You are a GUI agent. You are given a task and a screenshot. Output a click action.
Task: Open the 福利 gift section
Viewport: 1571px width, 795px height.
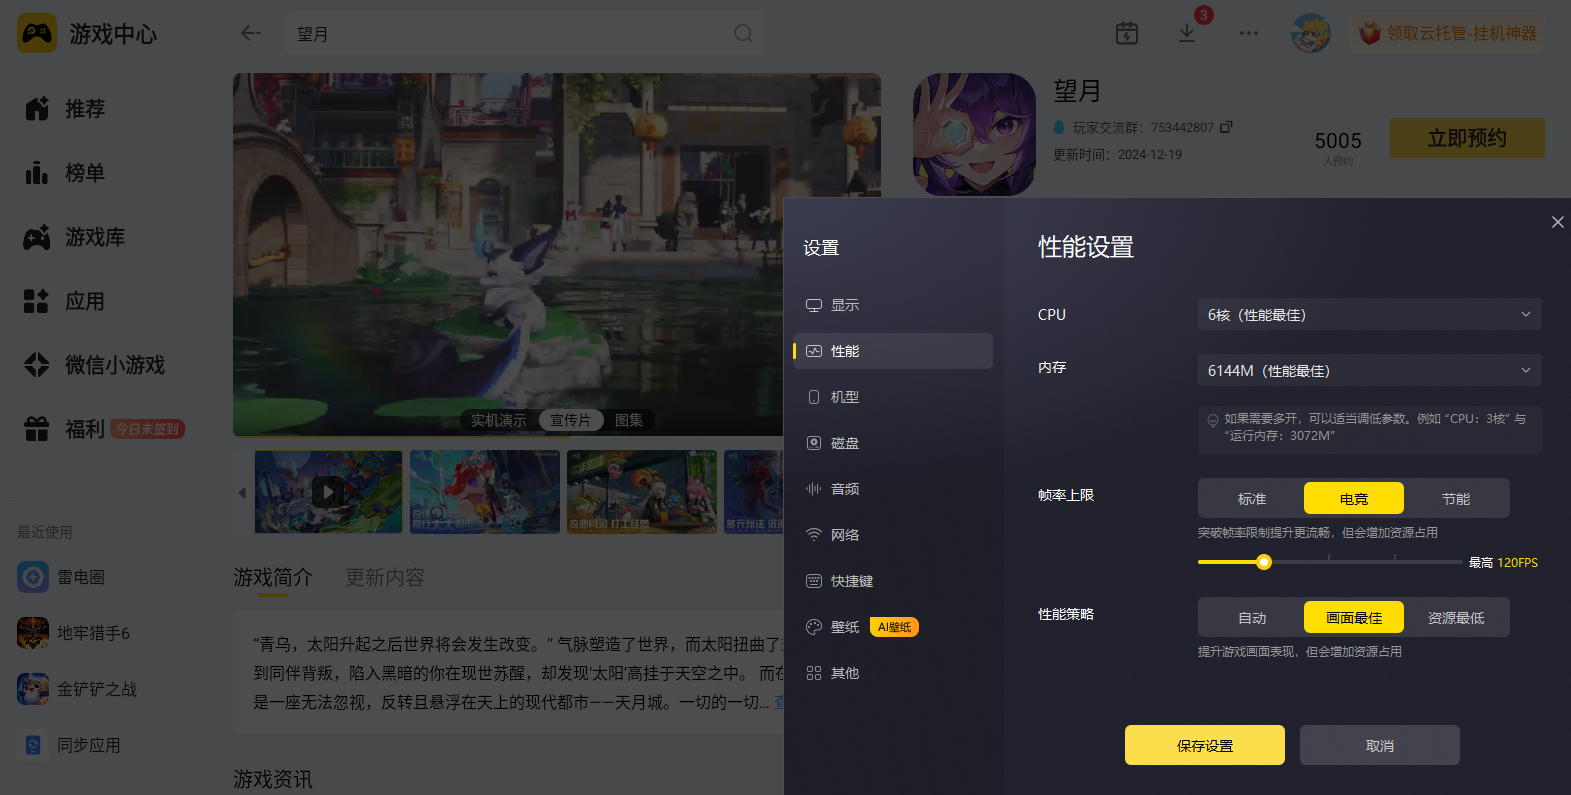coord(66,429)
